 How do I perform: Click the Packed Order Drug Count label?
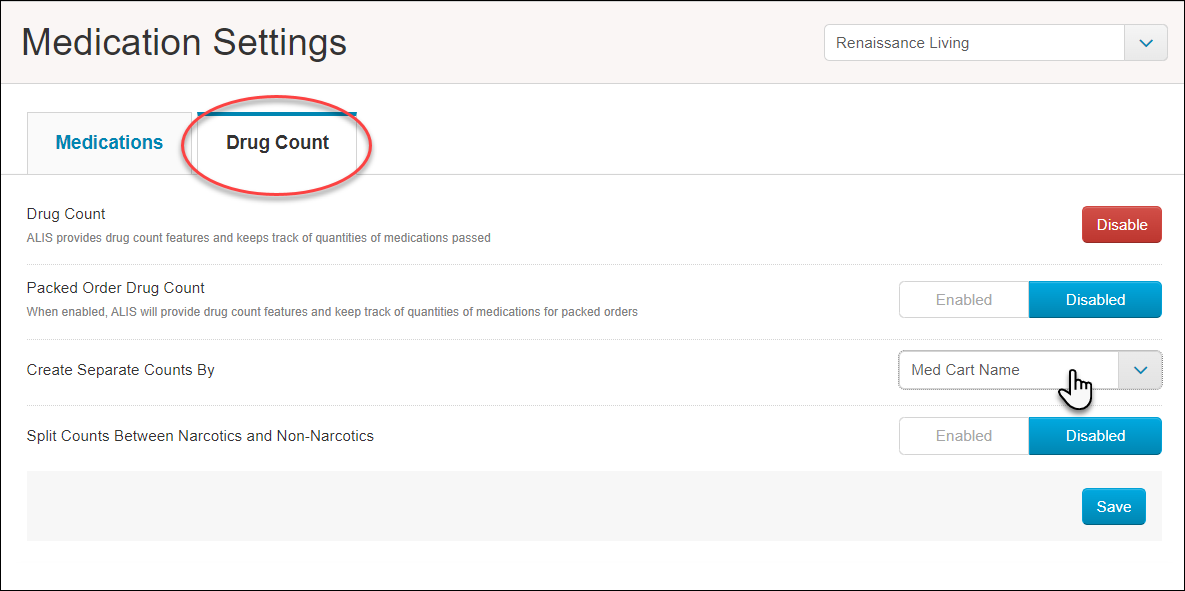115,287
